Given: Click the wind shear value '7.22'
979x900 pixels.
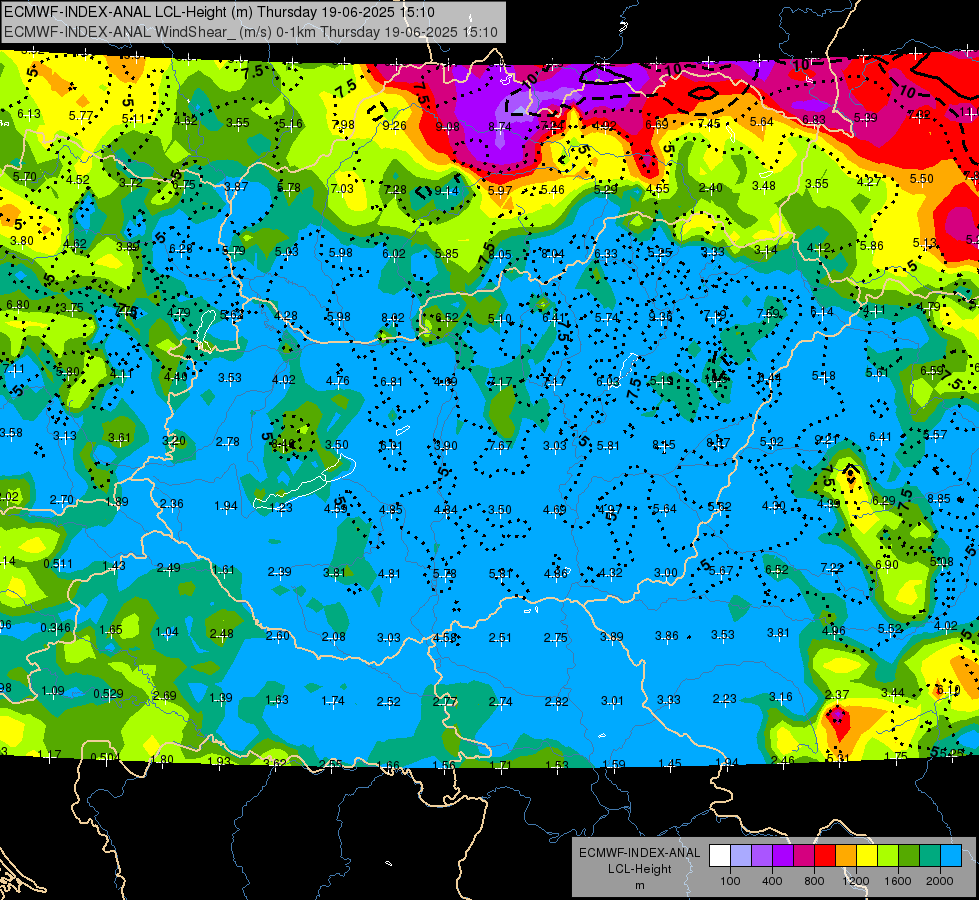Looking at the screenshot, I should (x=832, y=567).
